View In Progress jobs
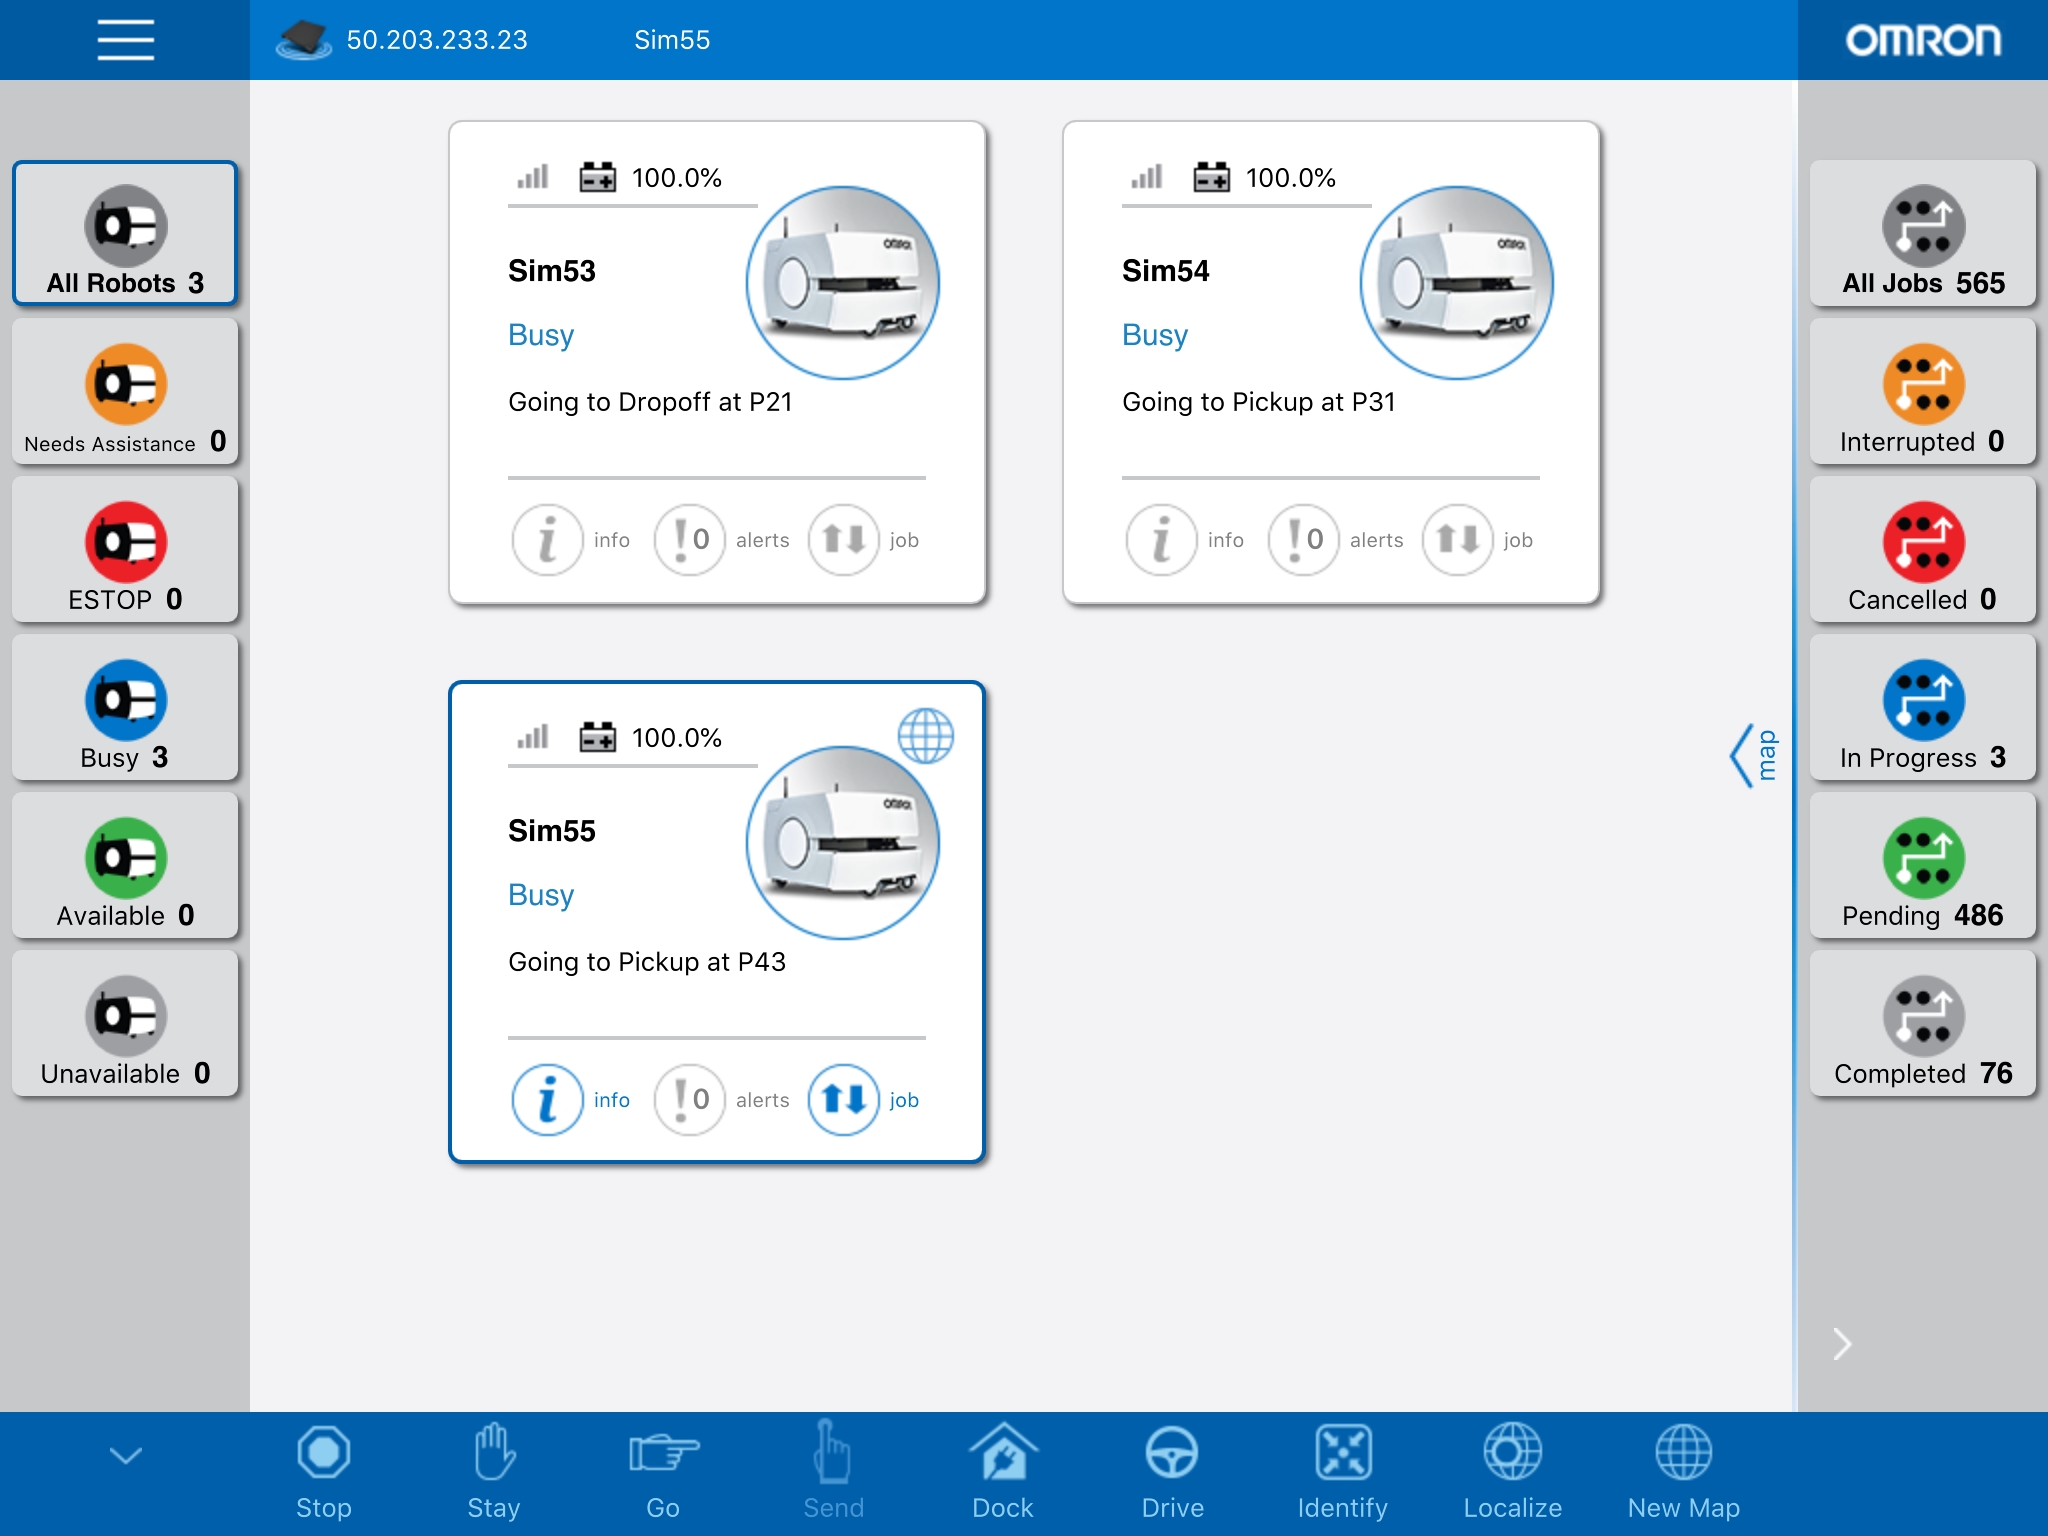This screenshot has height=1536, width=2048. [1923, 707]
